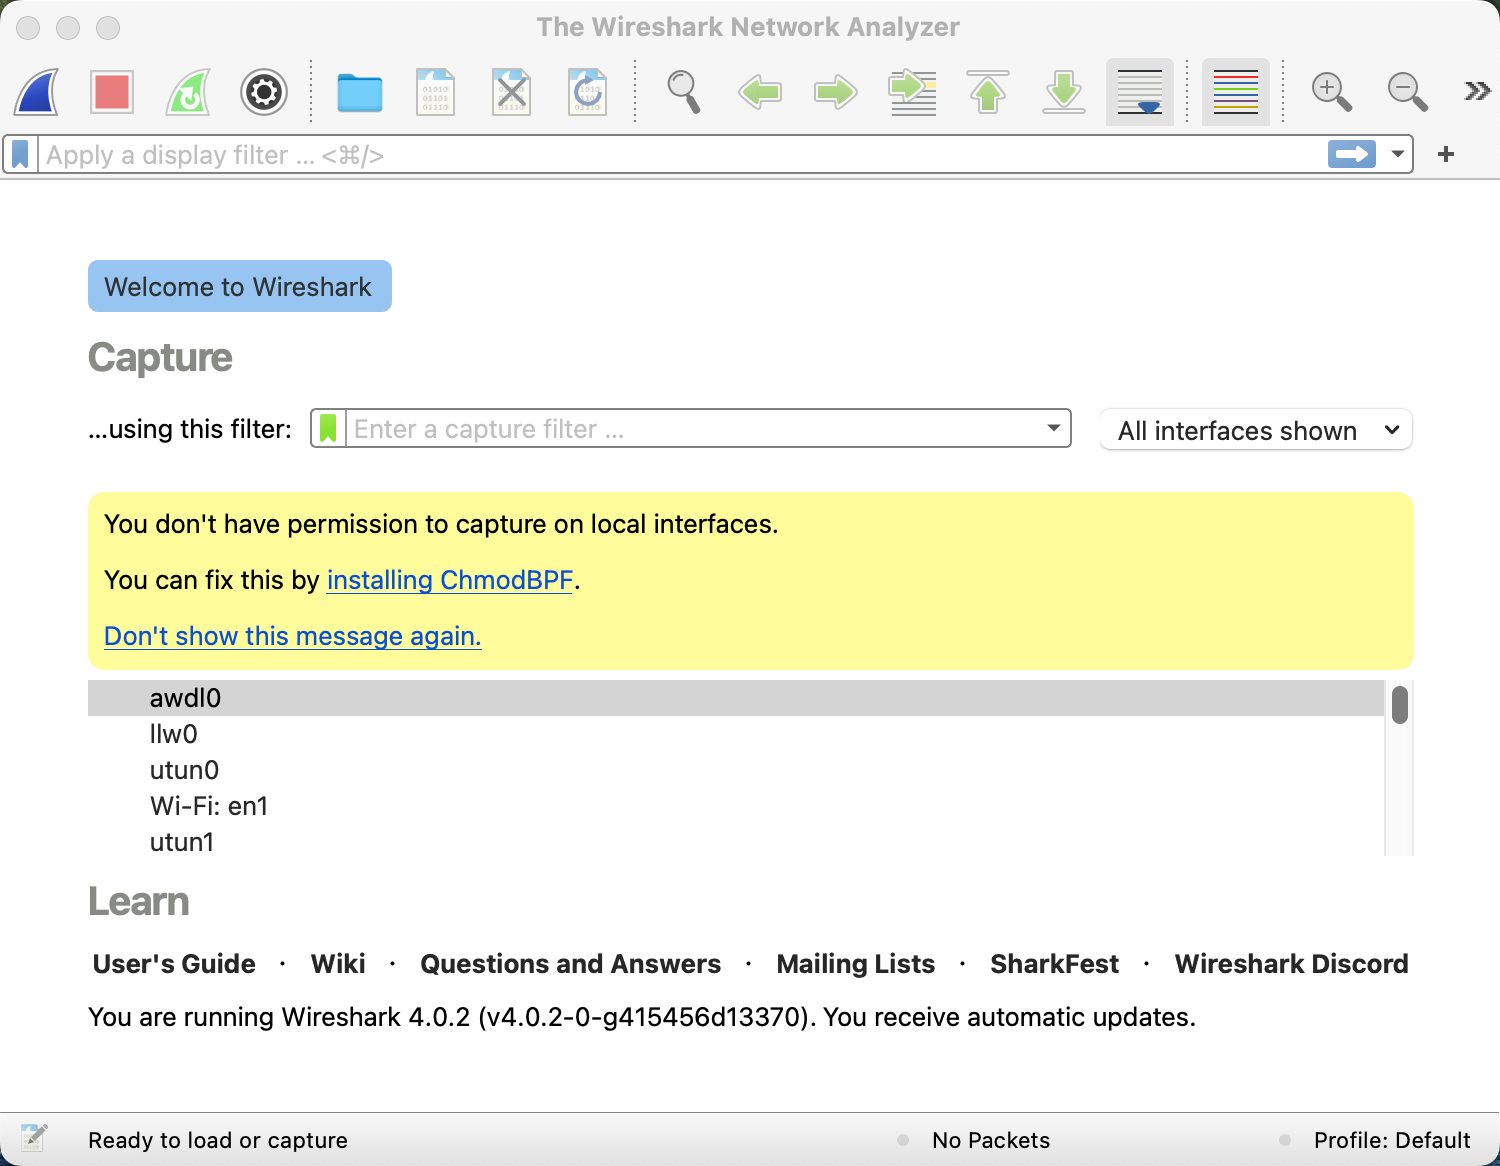The image size is (1500, 1166).
Task: Close this capture file icon with the X
Action: (x=512, y=92)
